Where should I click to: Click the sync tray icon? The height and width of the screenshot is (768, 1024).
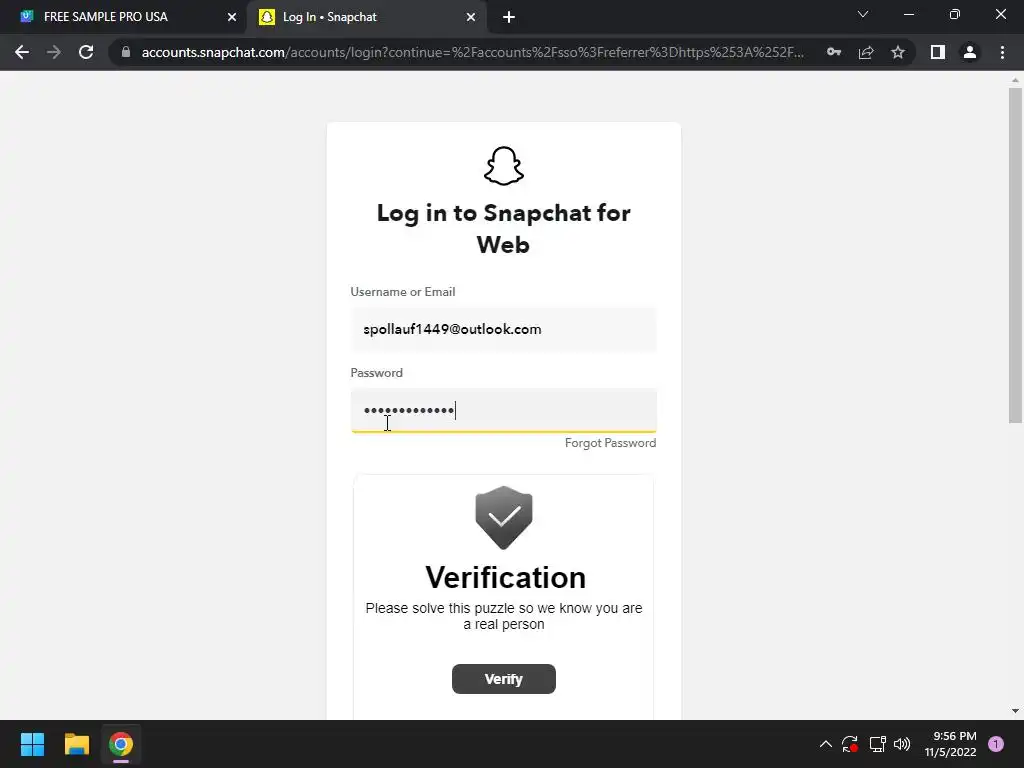click(x=850, y=744)
